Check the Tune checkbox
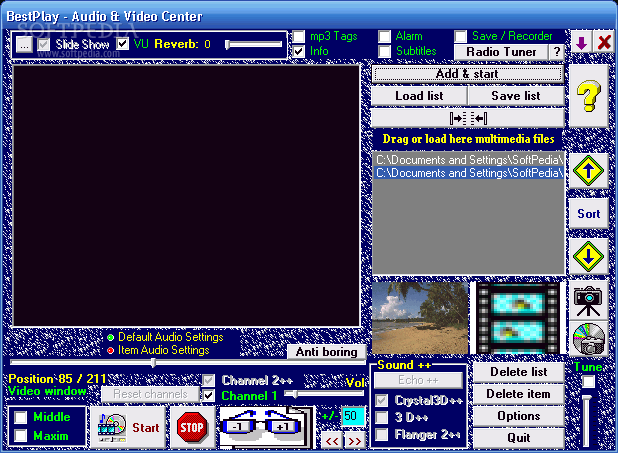The height and width of the screenshot is (453, 618). click(589, 381)
